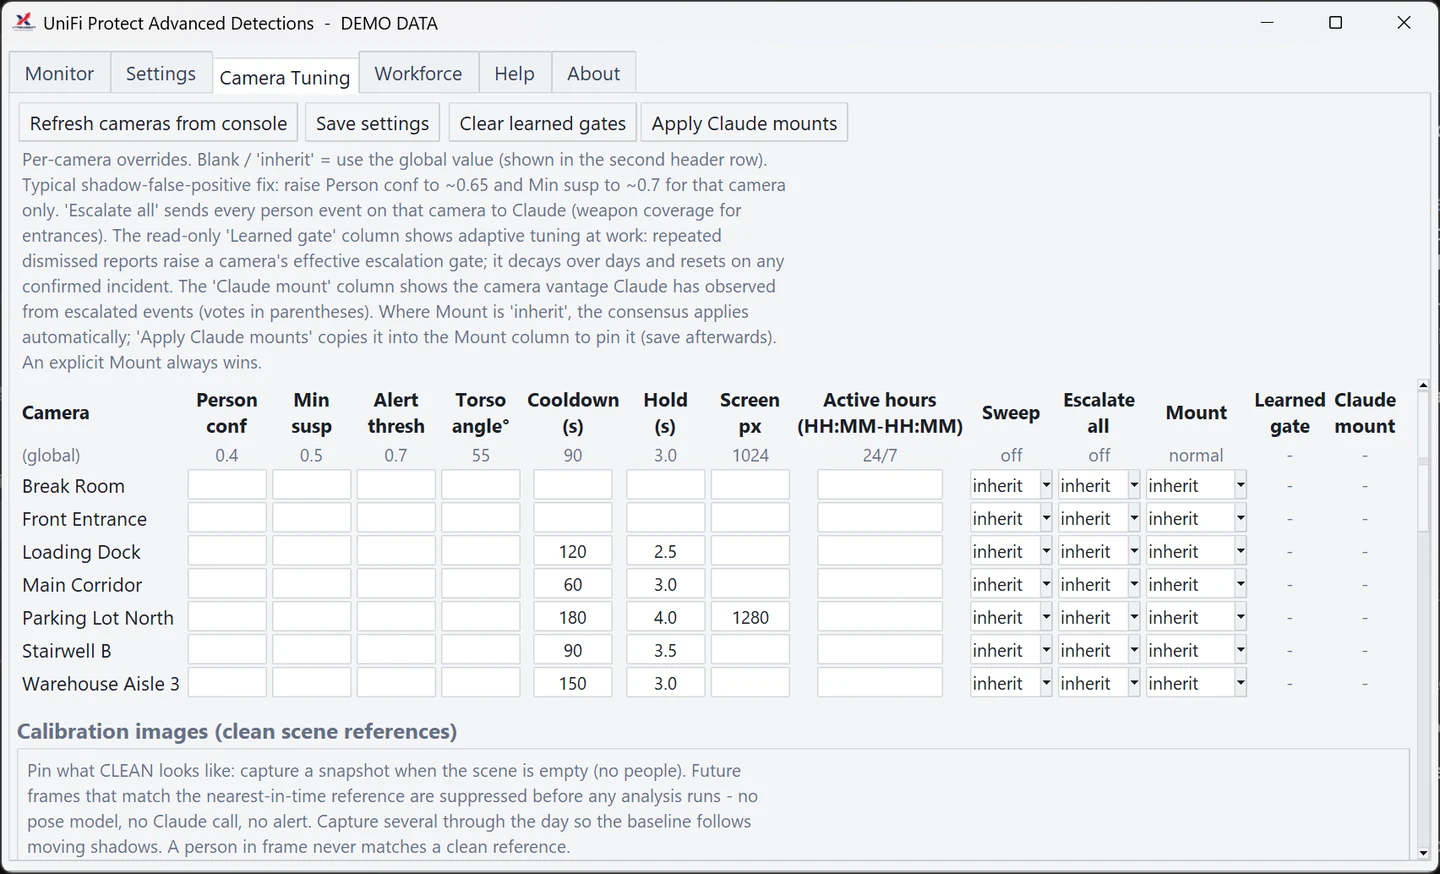Viewport: 1440px width, 874px height.
Task: Click Cooldown field for Front Entrance
Action: point(573,519)
